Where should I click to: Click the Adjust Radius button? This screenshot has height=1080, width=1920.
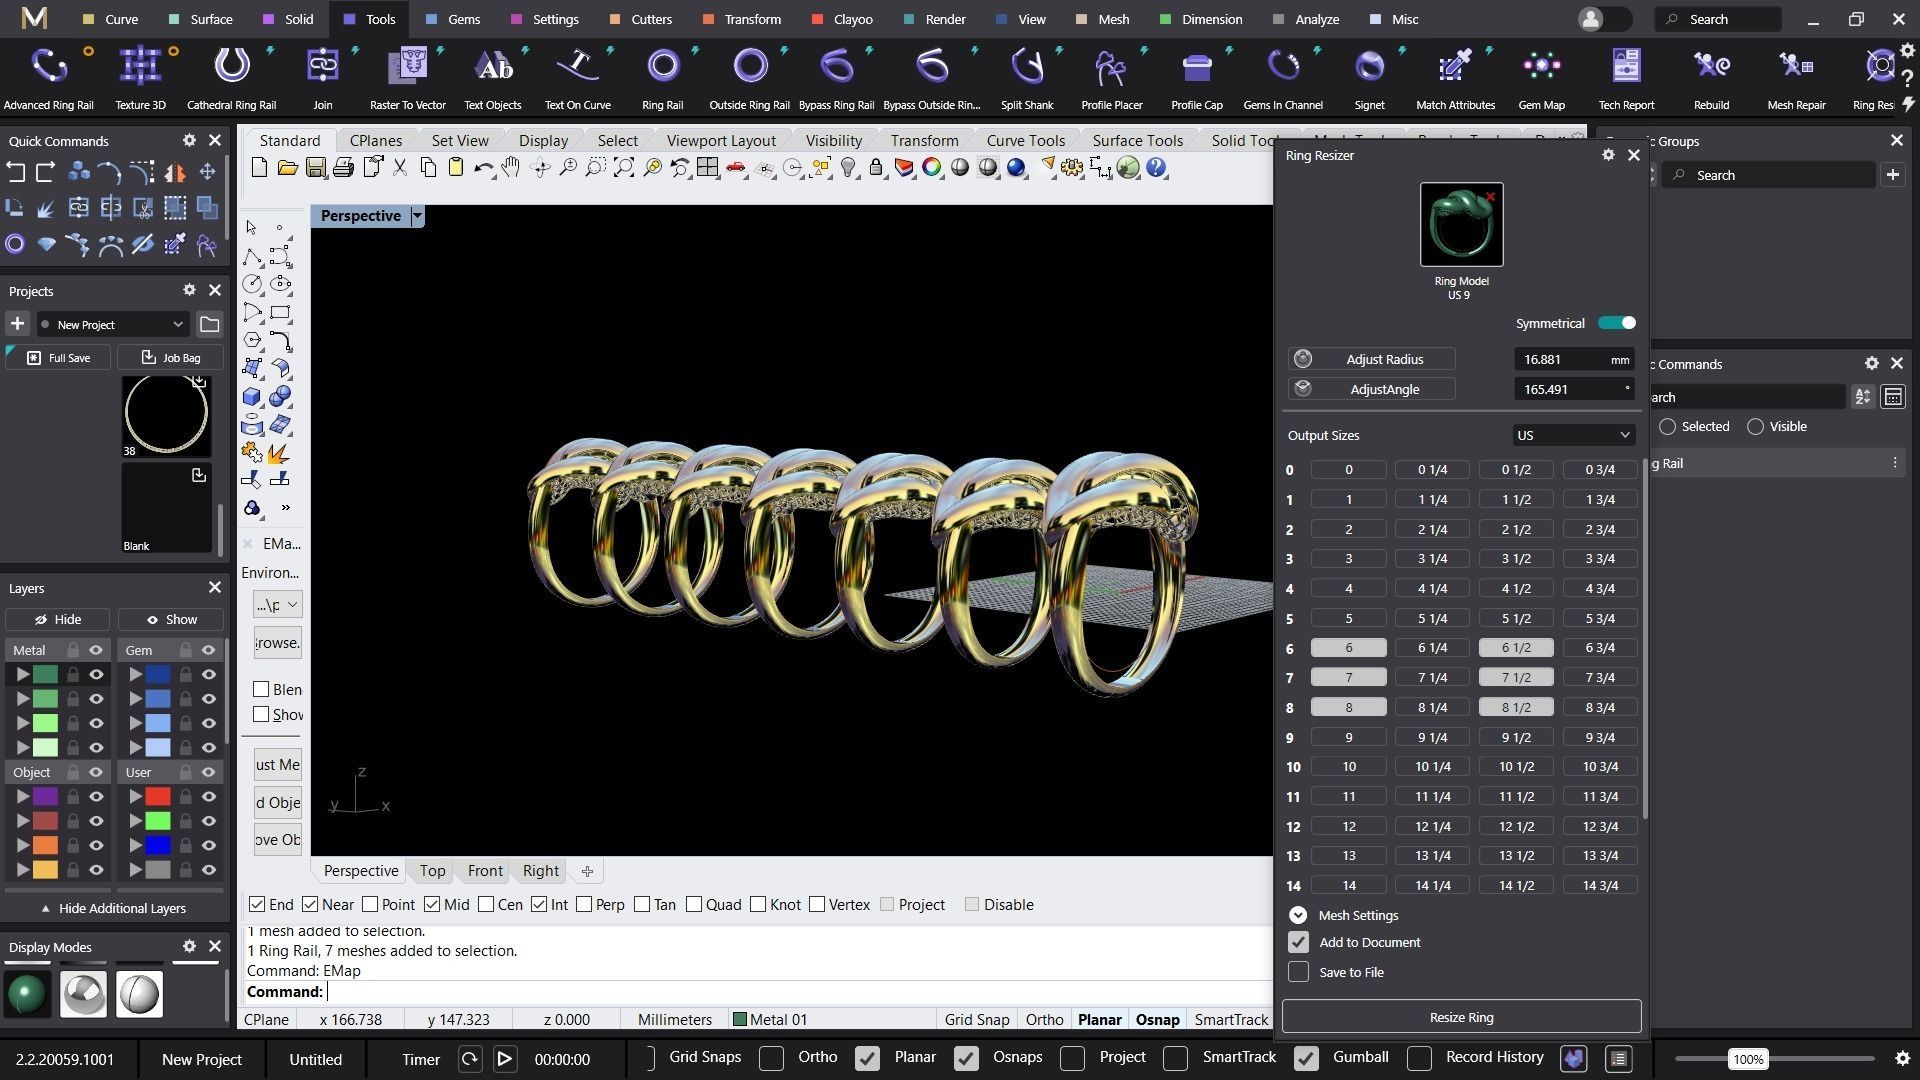pos(1372,359)
